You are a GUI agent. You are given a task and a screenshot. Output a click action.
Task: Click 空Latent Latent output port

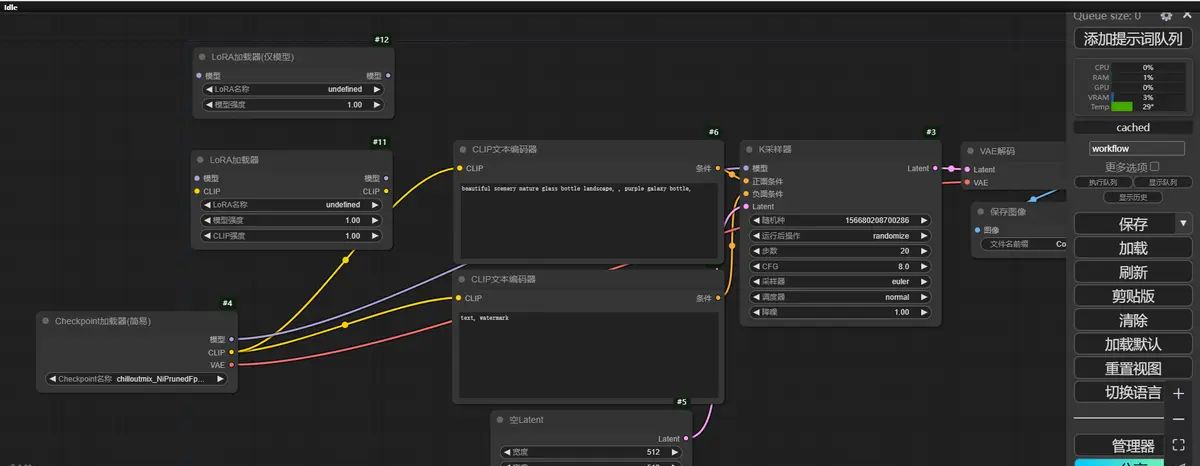pyautogui.click(x=688, y=439)
